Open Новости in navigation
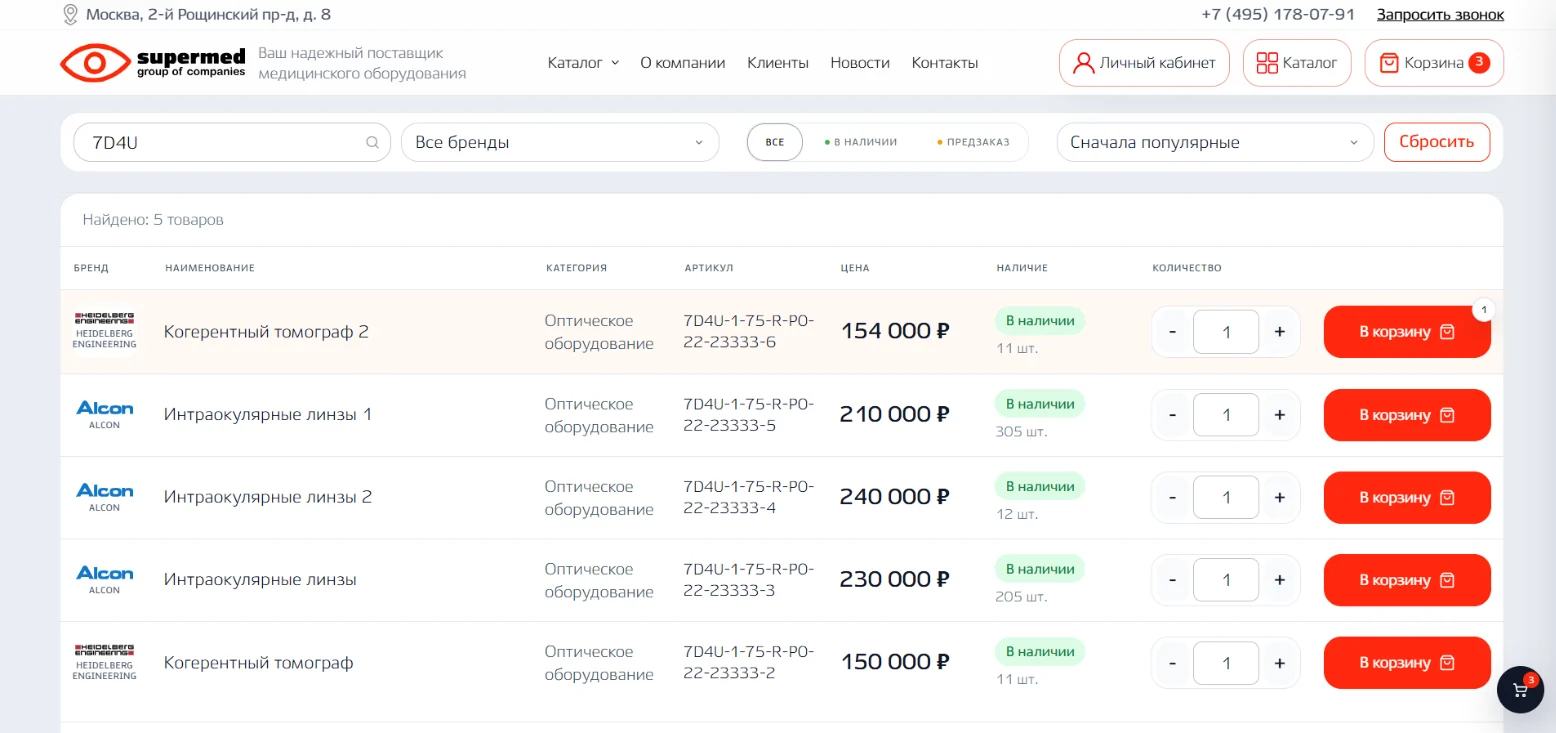Screen dimensions: 1556x733 [x=860, y=63]
